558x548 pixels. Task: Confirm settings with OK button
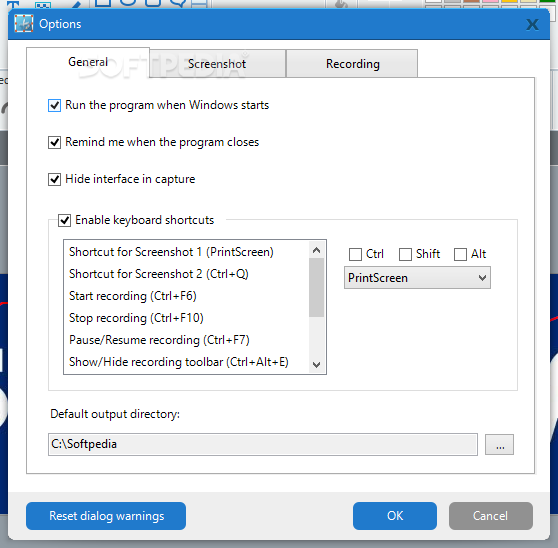click(x=395, y=516)
